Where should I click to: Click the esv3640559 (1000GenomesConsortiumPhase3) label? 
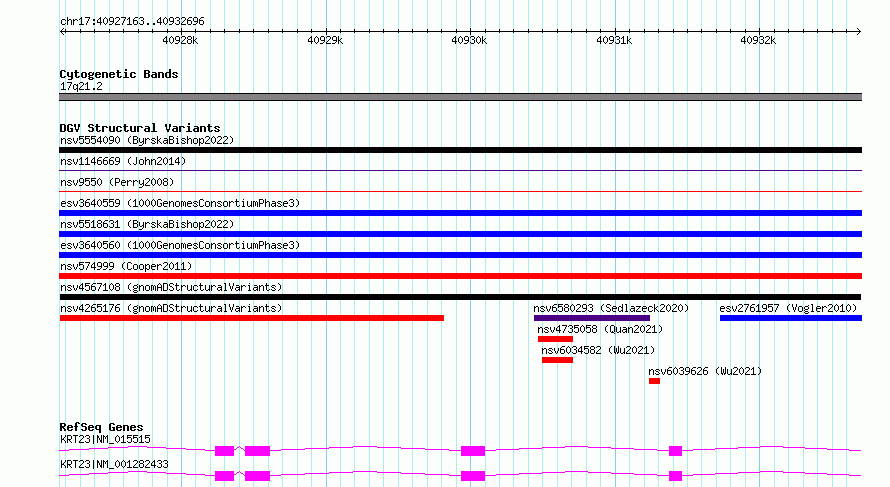pyautogui.click(x=180, y=203)
